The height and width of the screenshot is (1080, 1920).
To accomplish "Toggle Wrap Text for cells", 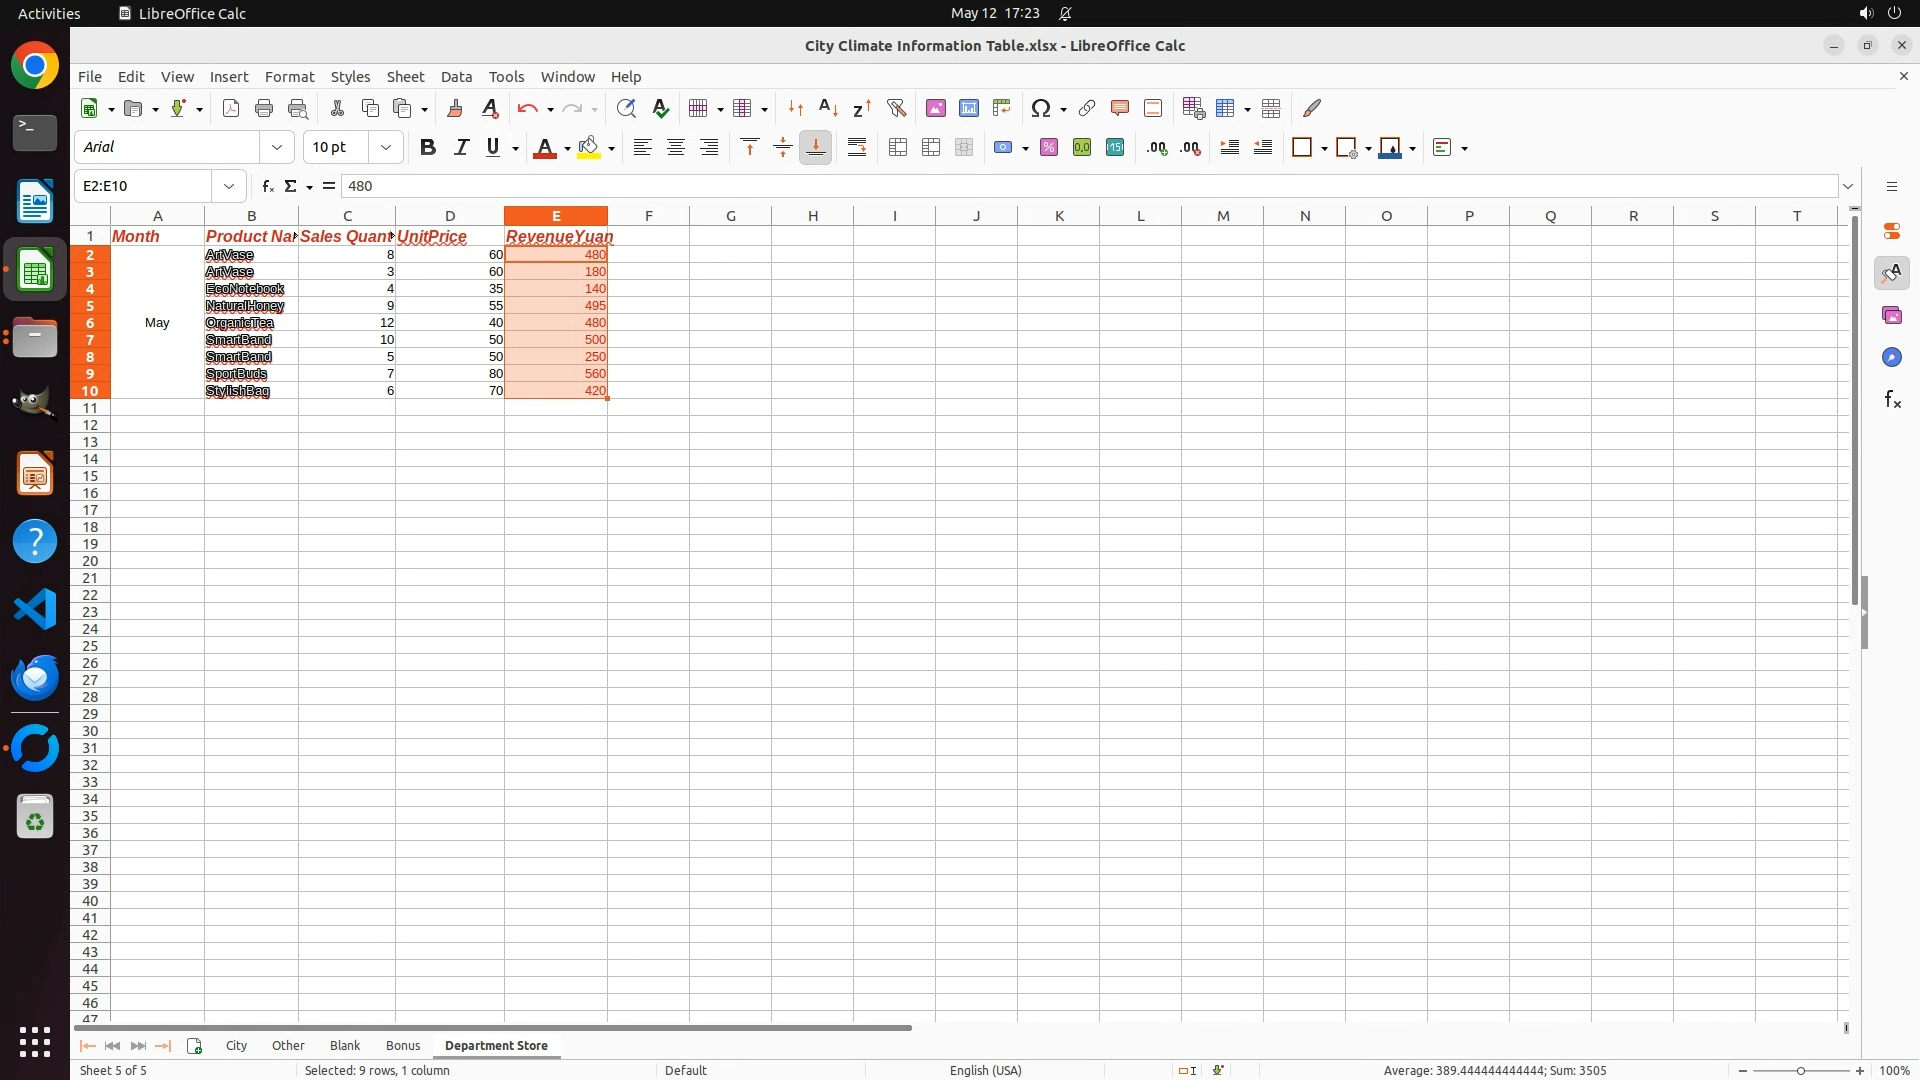I will (x=857, y=148).
